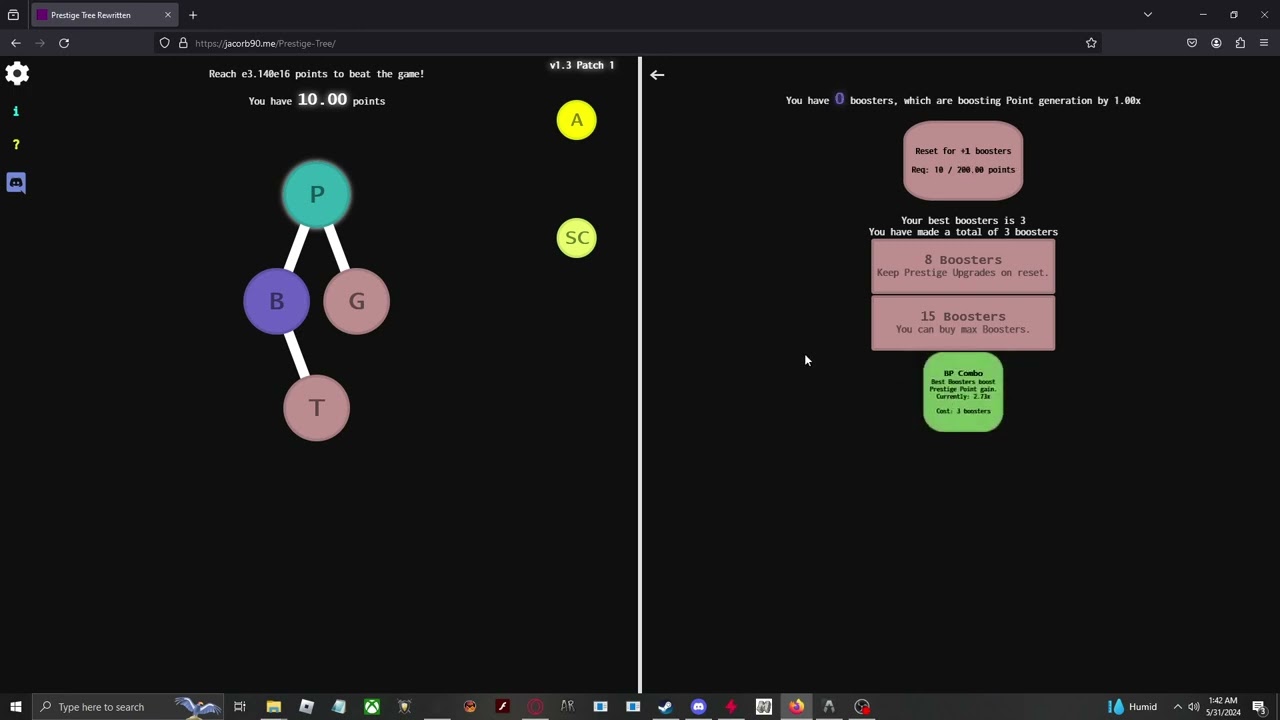Buy the BP Combo upgrade

(x=963, y=392)
